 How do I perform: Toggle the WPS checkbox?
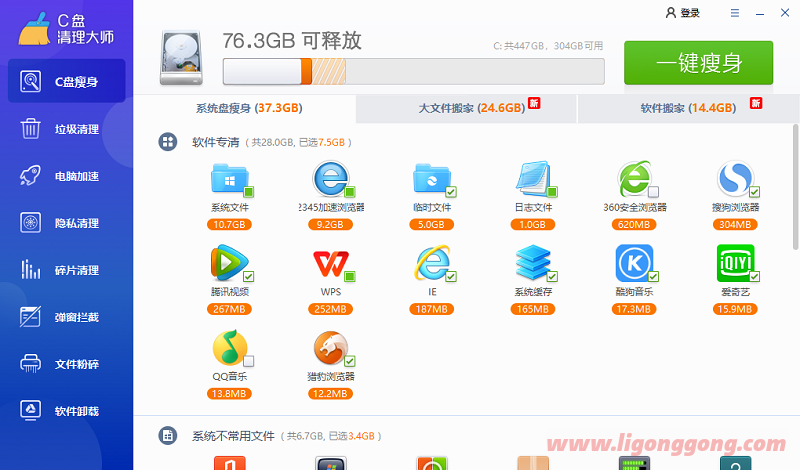coord(350,277)
